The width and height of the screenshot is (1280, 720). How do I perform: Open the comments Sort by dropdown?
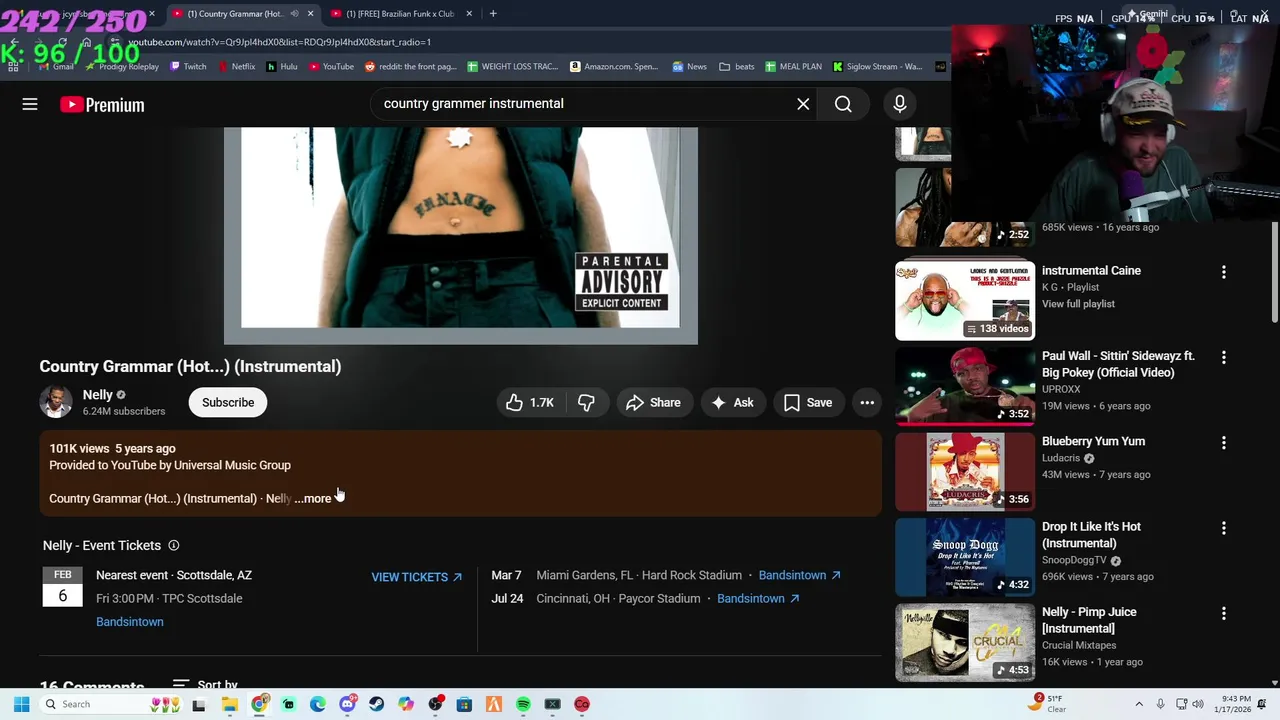(205, 685)
